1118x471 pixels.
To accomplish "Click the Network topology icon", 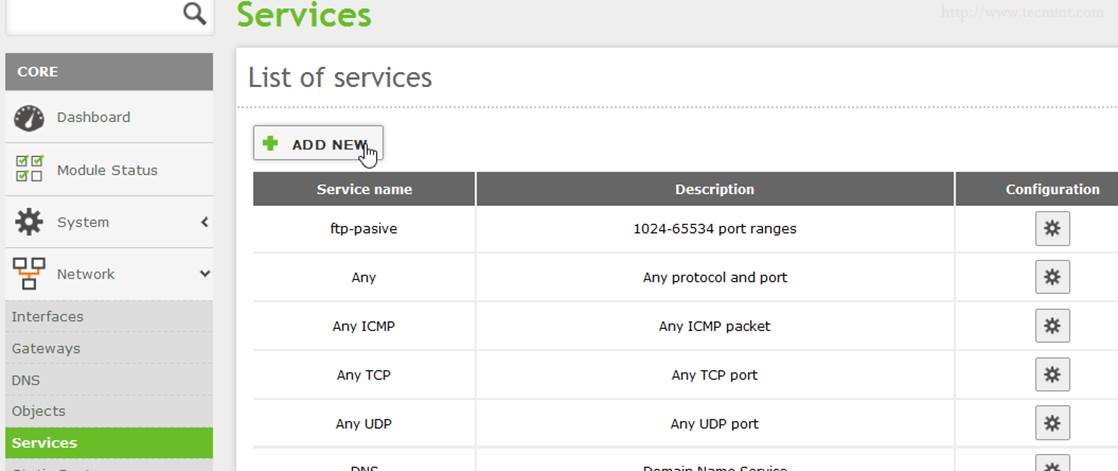I will tap(29, 274).
